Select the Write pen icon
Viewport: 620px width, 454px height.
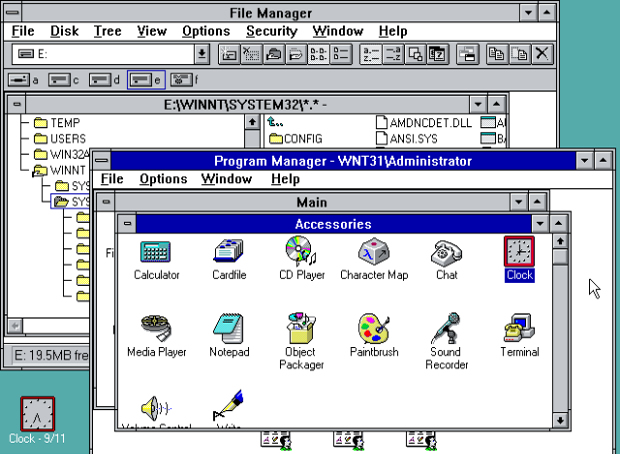229,406
